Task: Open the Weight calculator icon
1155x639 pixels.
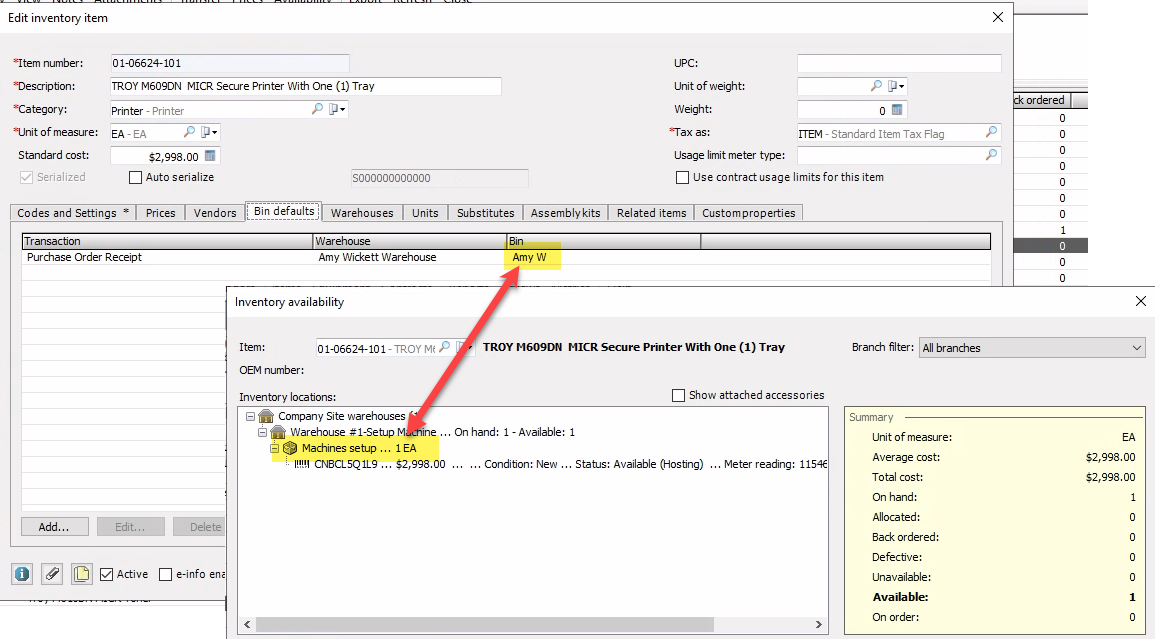Action: 897,109
